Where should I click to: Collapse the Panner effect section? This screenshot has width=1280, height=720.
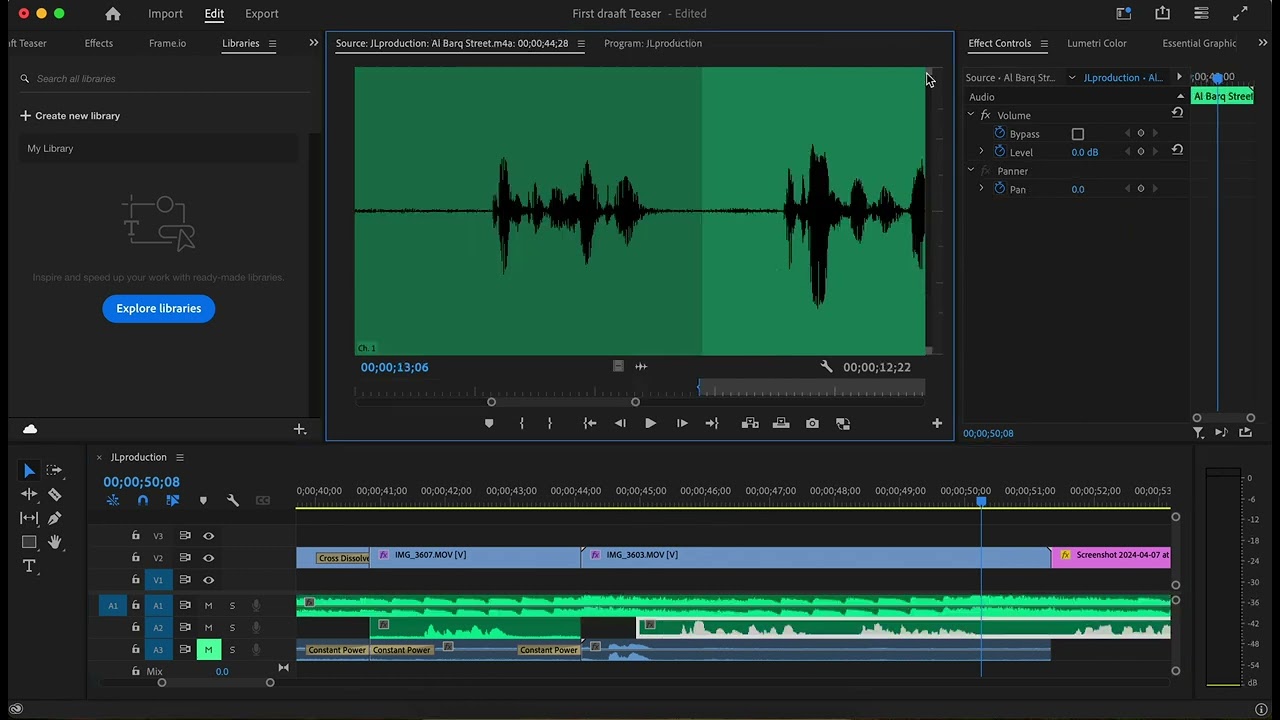(x=970, y=171)
